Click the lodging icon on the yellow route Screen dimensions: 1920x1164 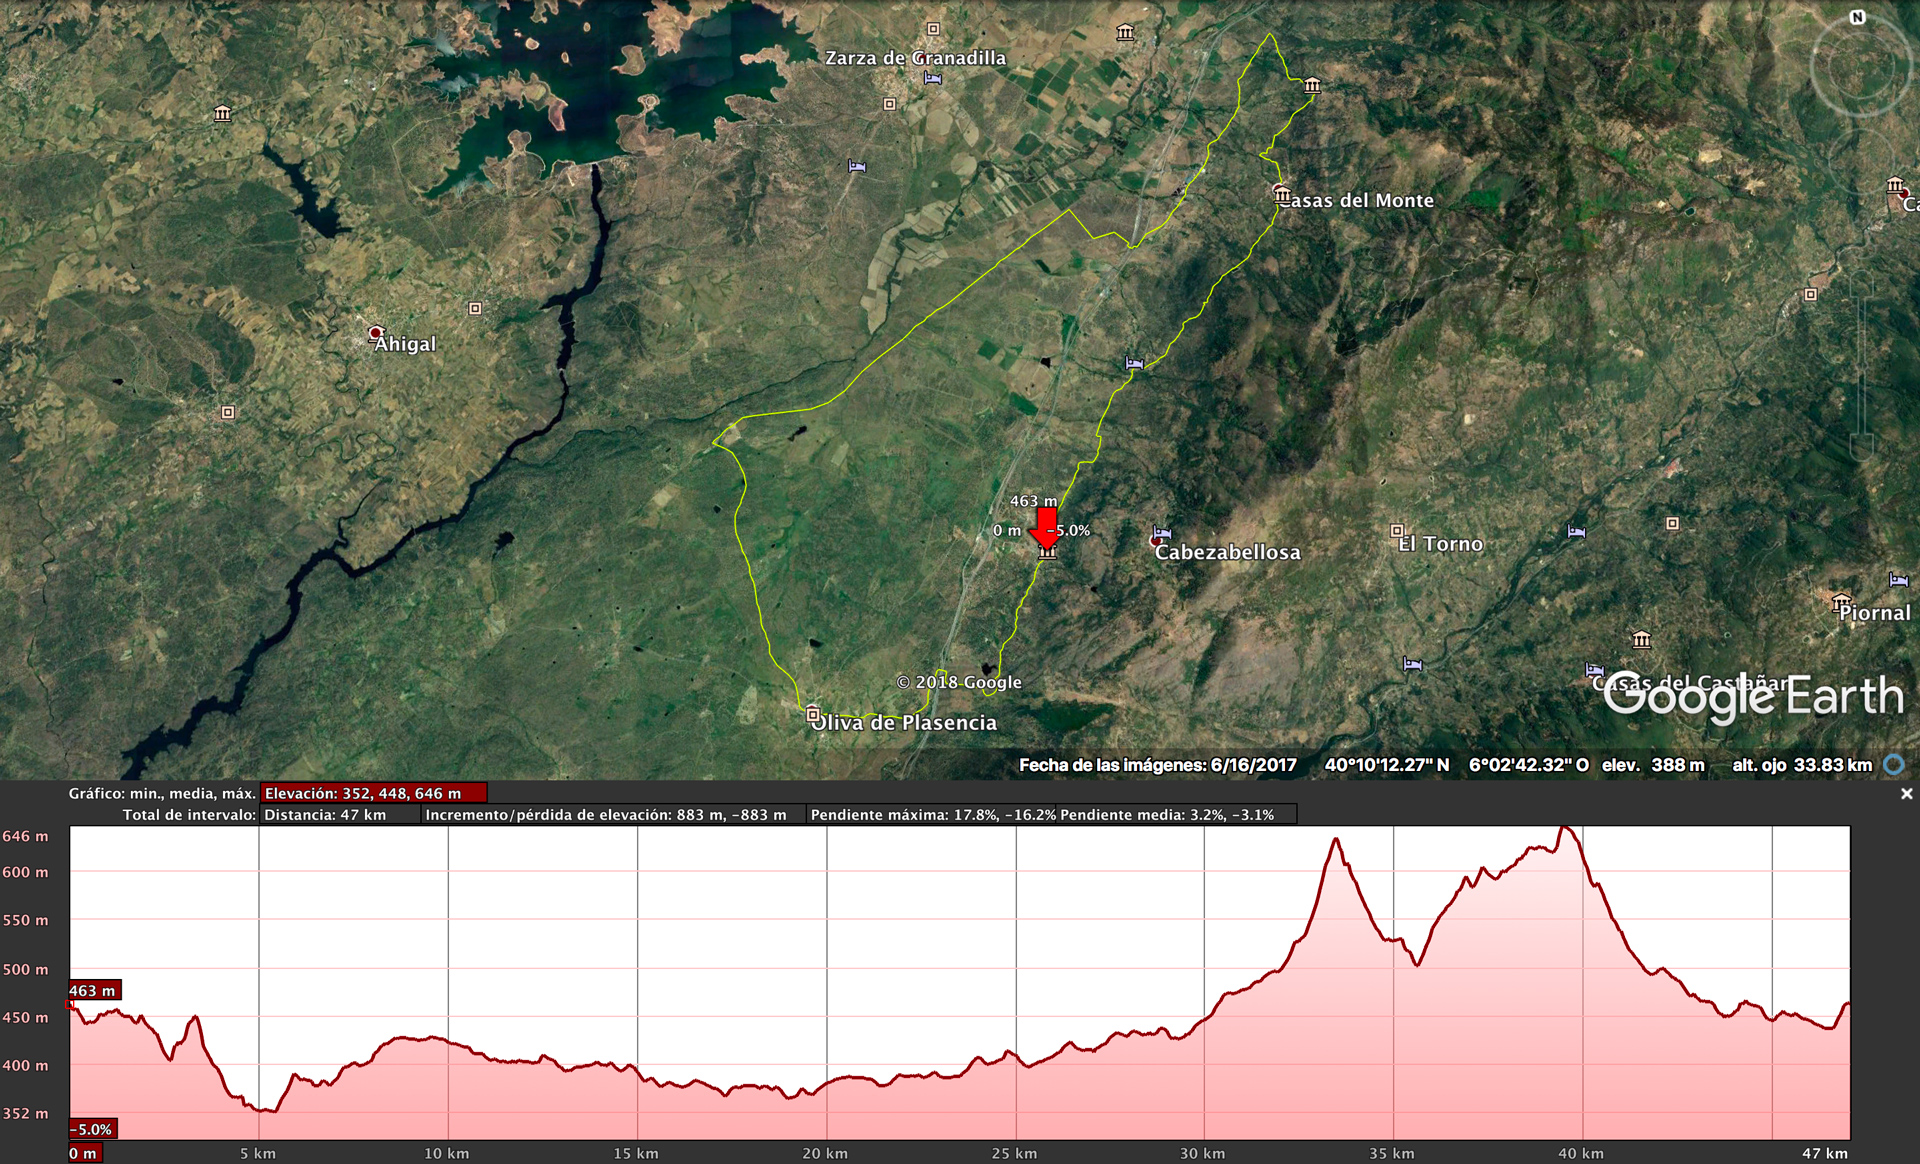tap(1134, 363)
